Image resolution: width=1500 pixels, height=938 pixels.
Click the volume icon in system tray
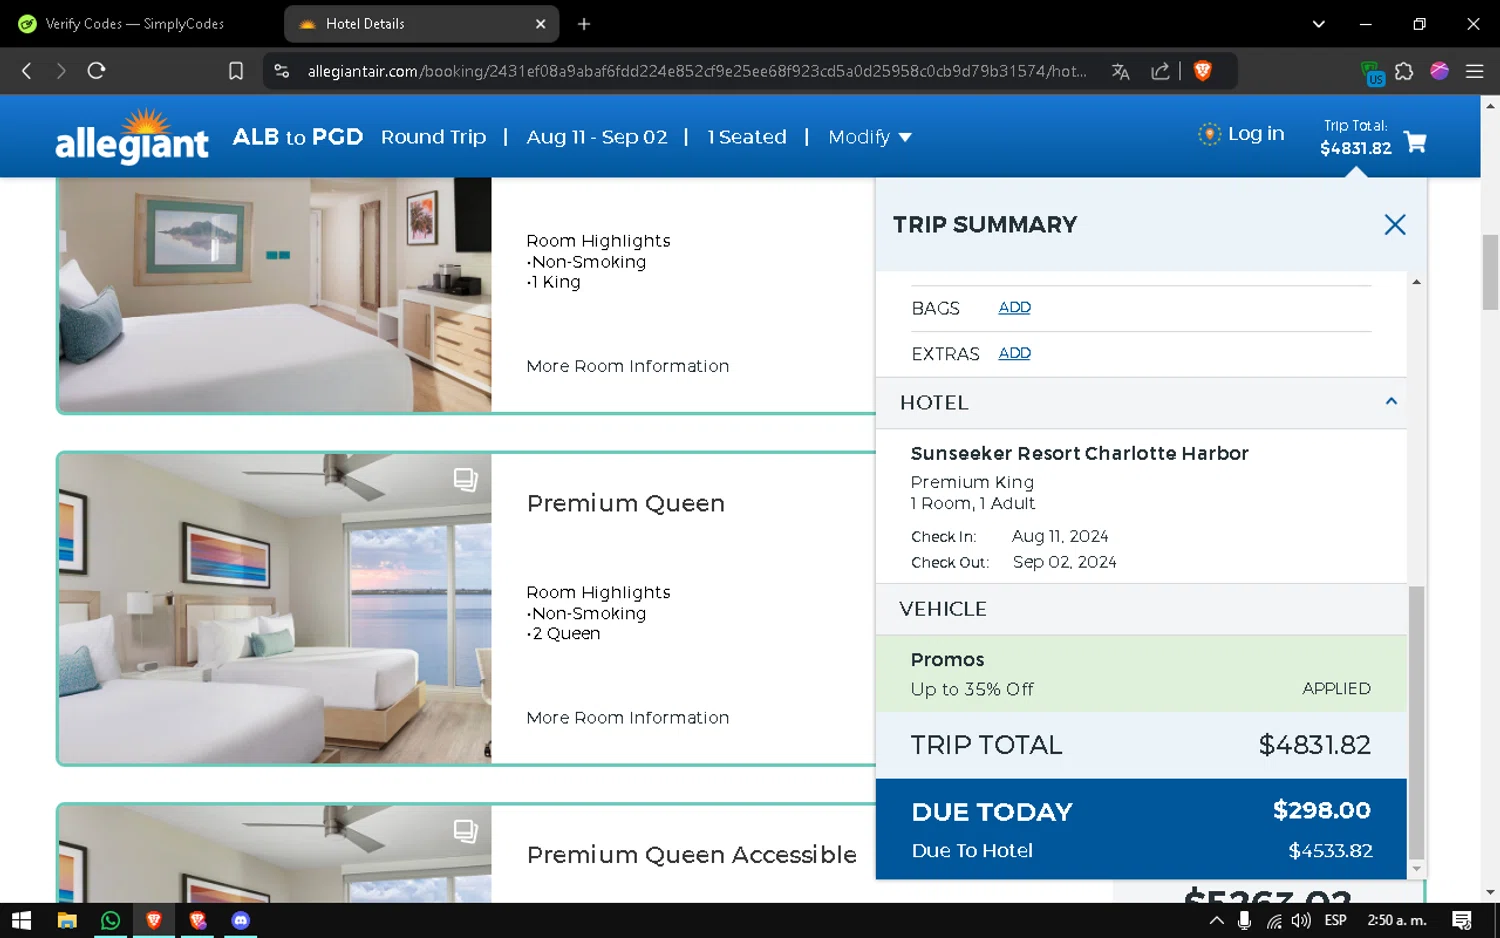pos(1300,920)
